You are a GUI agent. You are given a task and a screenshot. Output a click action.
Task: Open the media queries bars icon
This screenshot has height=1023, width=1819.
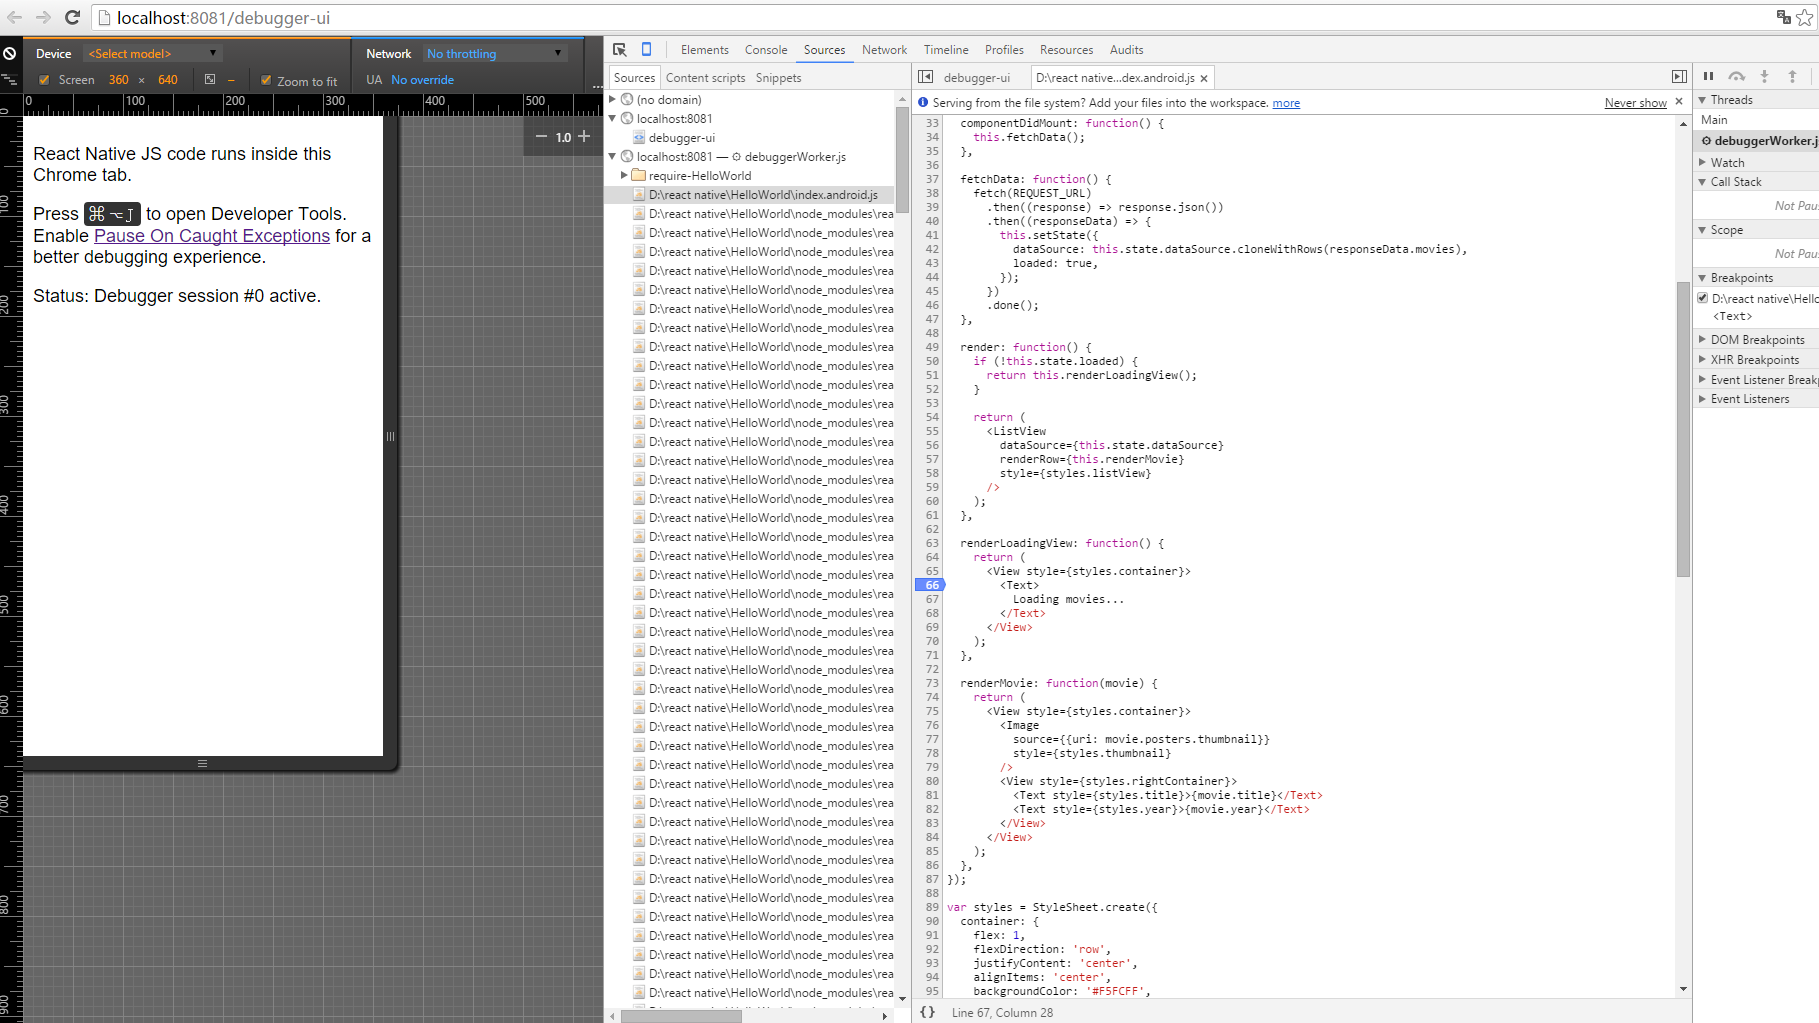pyautogui.click(x=10, y=79)
